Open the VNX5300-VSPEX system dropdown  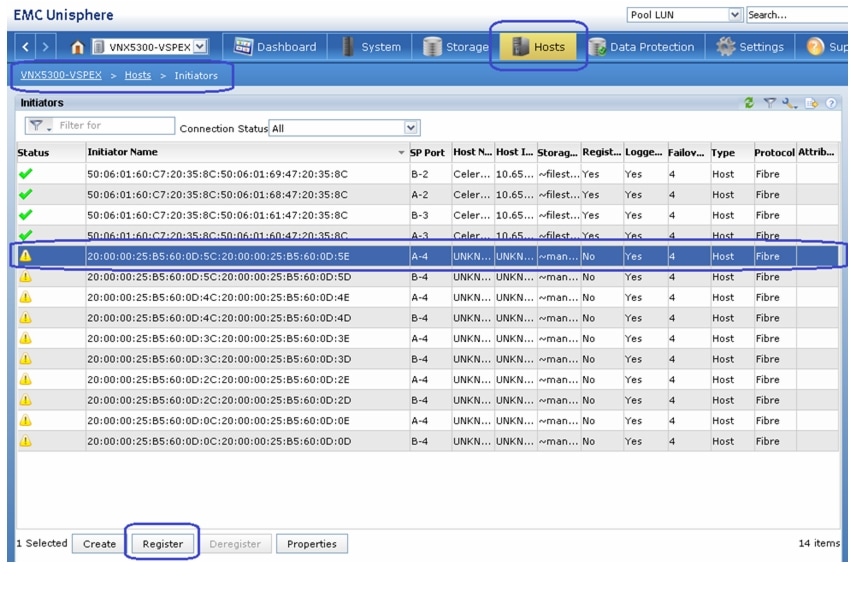(x=200, y=47)
